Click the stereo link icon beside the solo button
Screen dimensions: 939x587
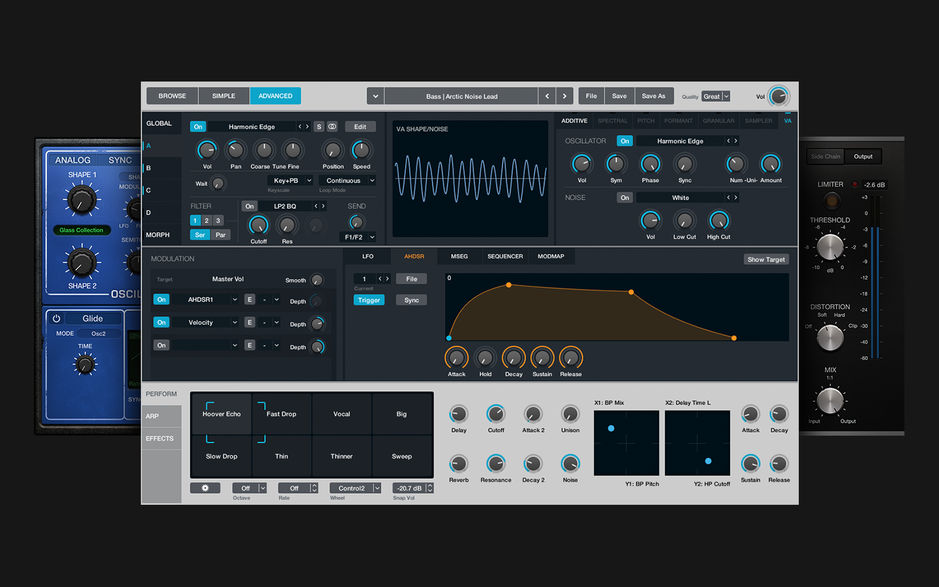click(334, 127)
